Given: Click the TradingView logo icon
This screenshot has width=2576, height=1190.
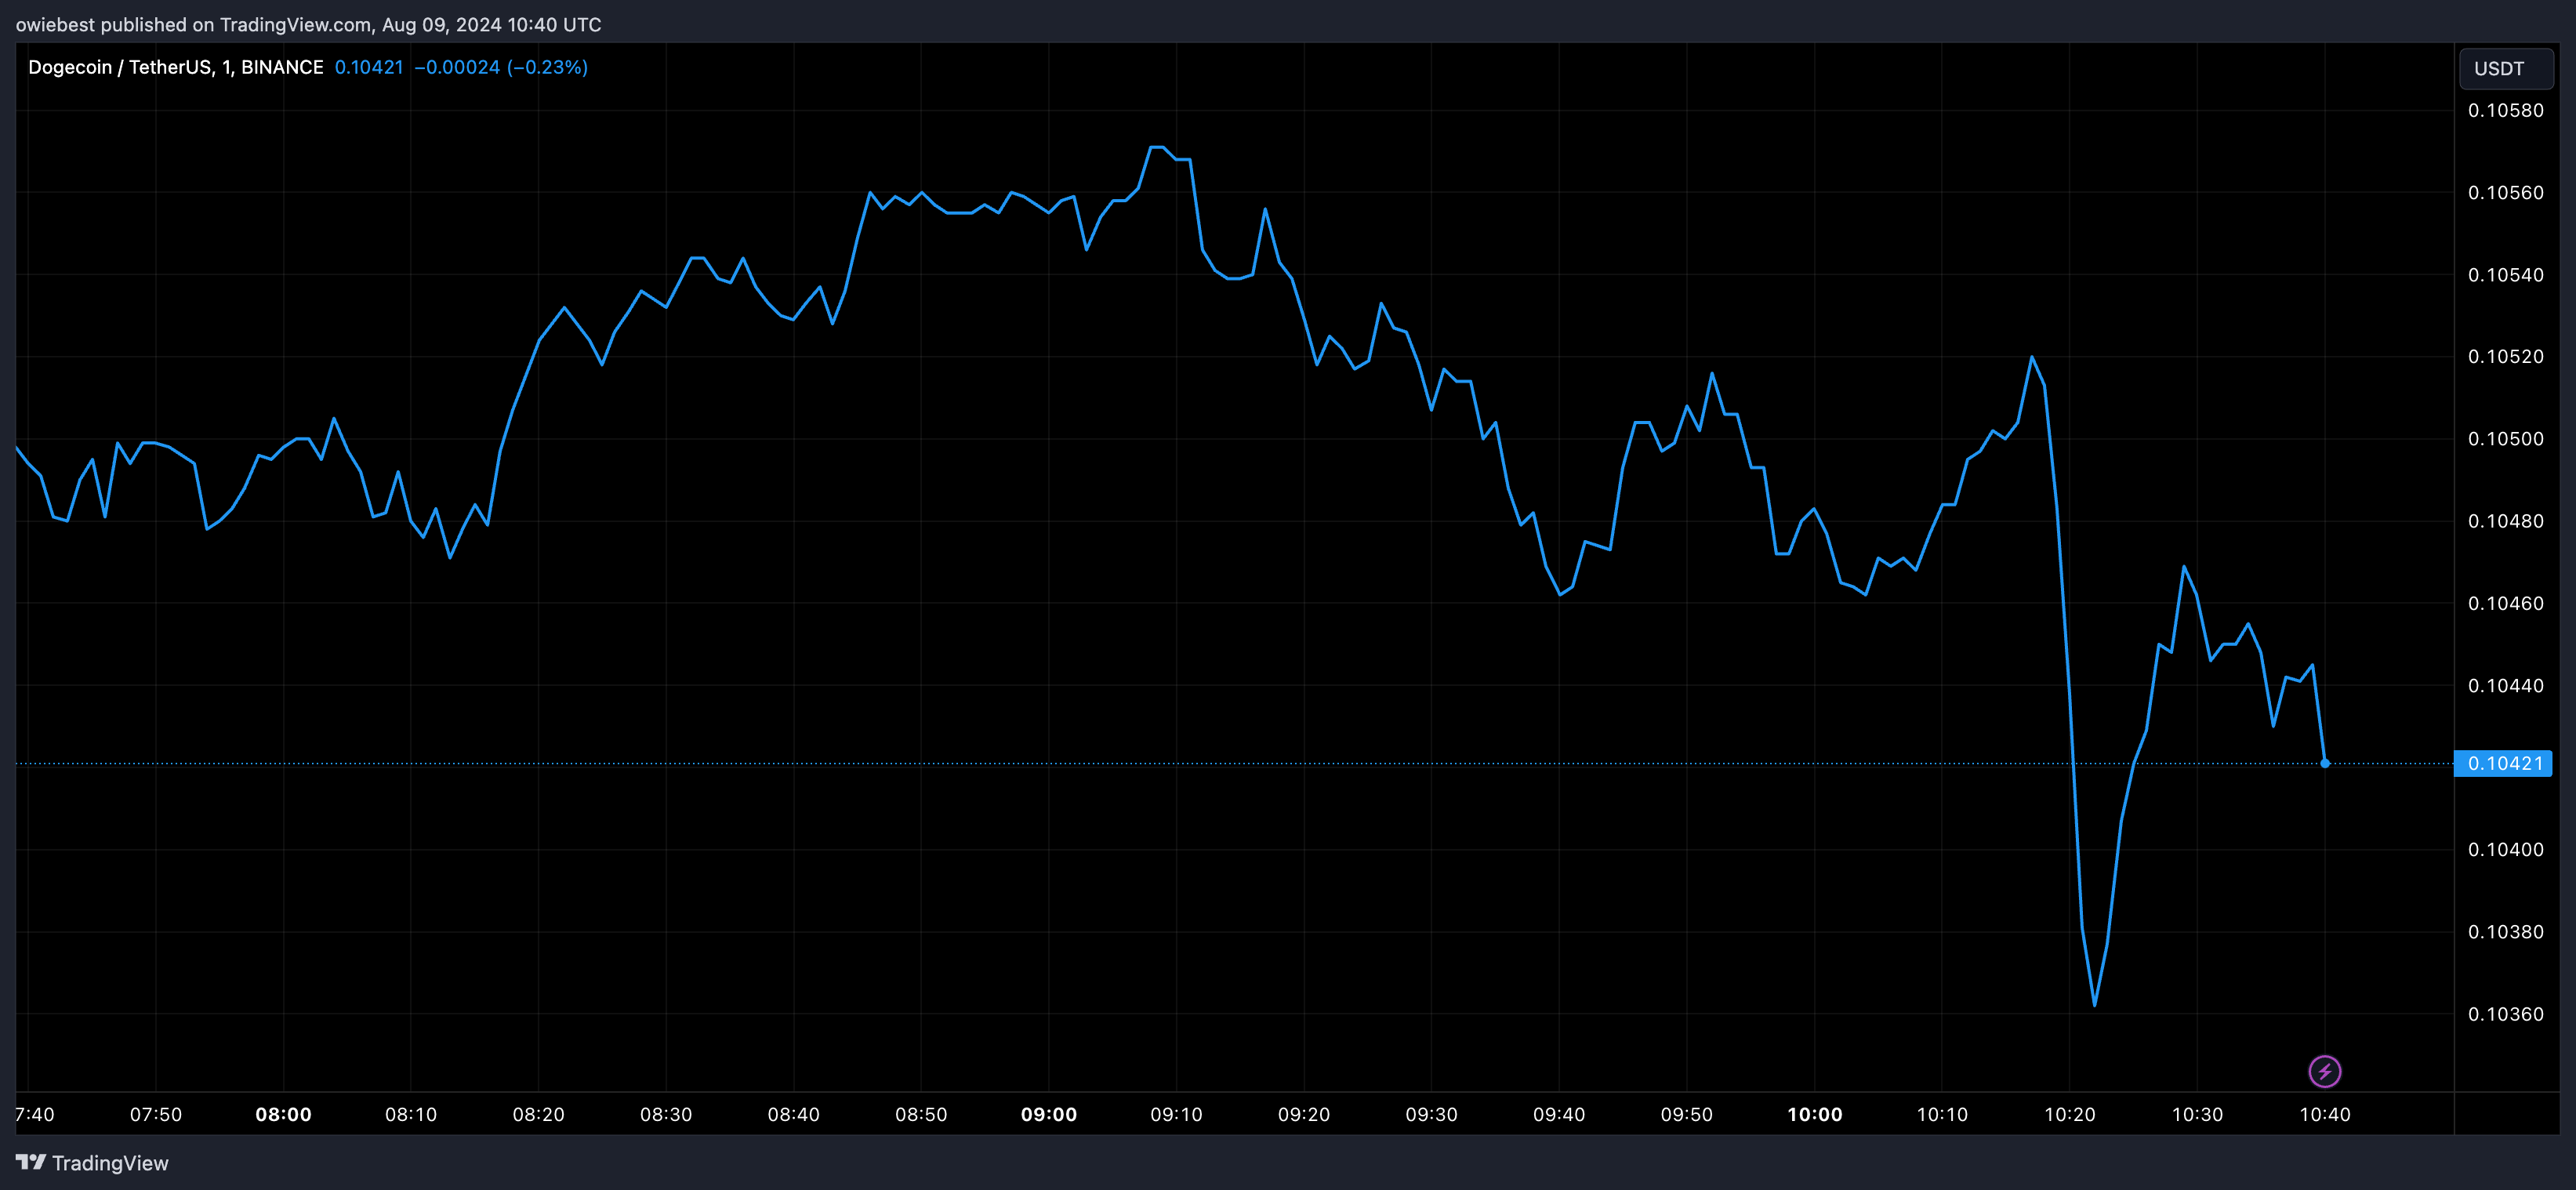Looking at the screenshot, I should click(x=31, y=1162).
